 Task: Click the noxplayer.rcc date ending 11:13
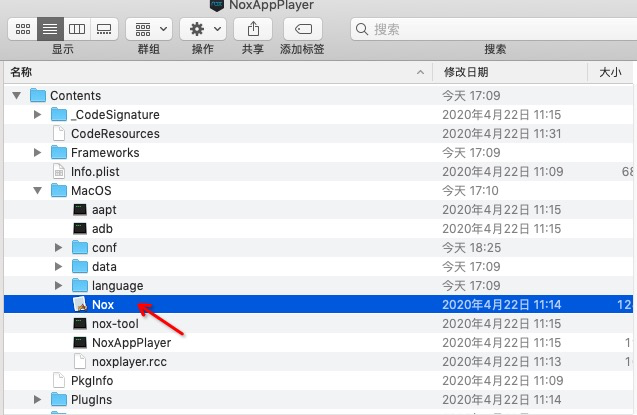click(502, 362)
